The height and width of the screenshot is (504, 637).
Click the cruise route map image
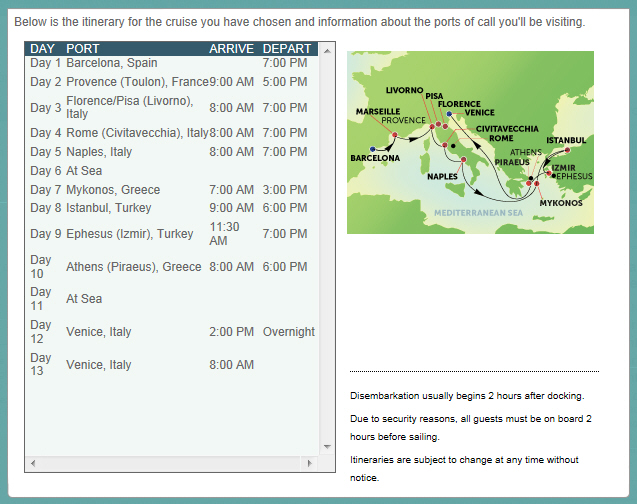pos(470,142)
